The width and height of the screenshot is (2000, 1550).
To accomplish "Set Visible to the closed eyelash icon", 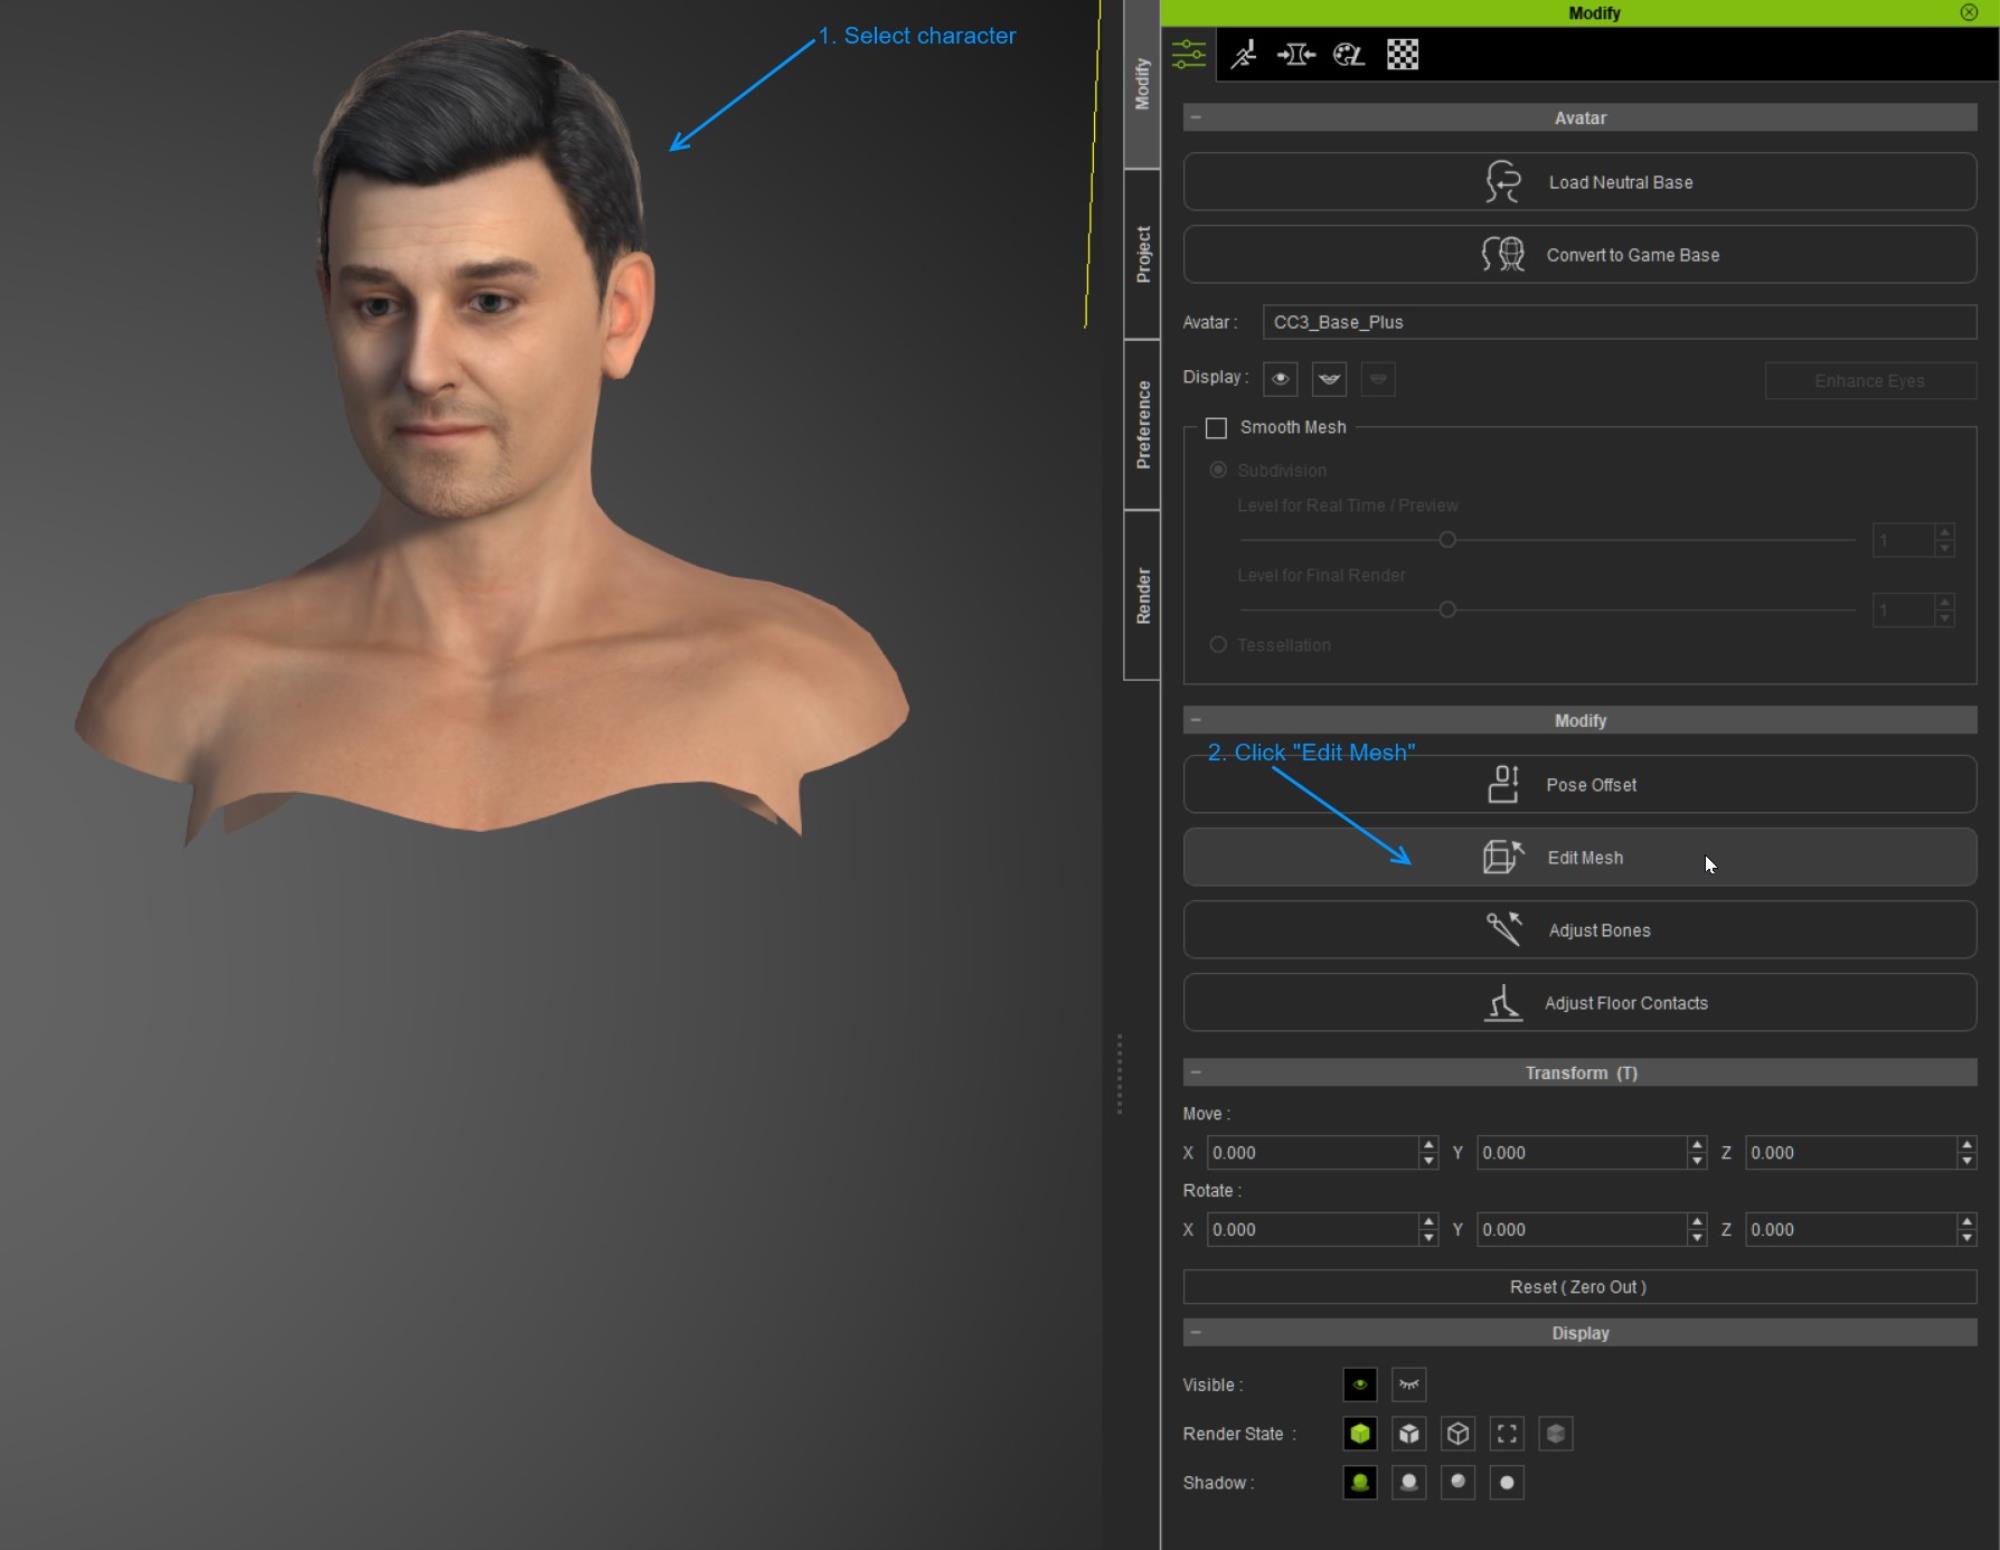I will [1409, 1385].
